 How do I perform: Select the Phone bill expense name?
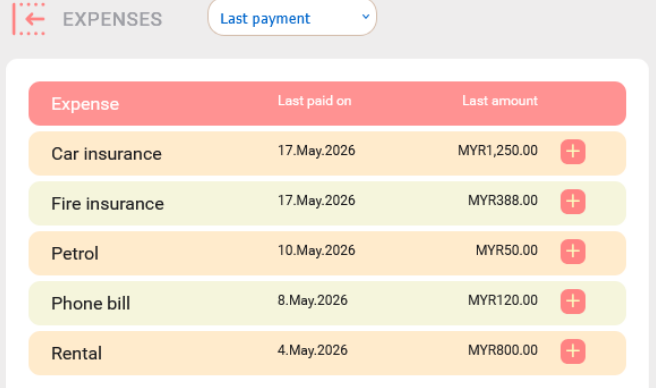point(91,303)
